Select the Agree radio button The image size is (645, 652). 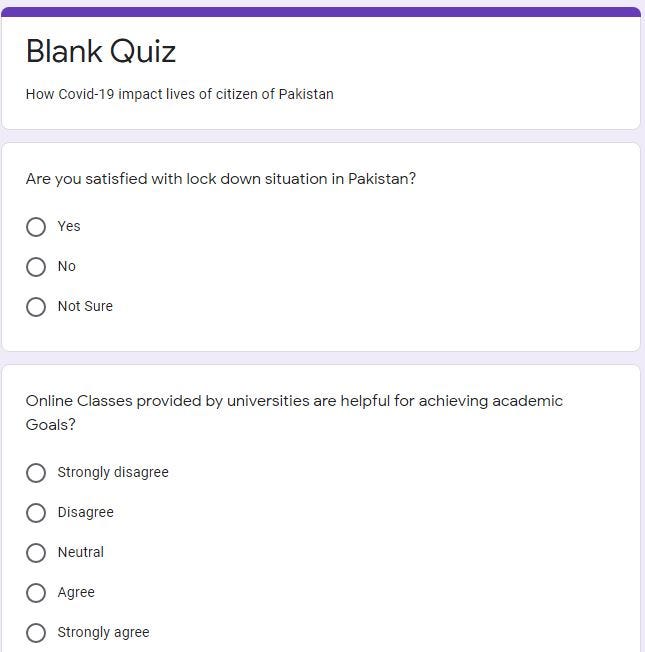coord(36,593)
